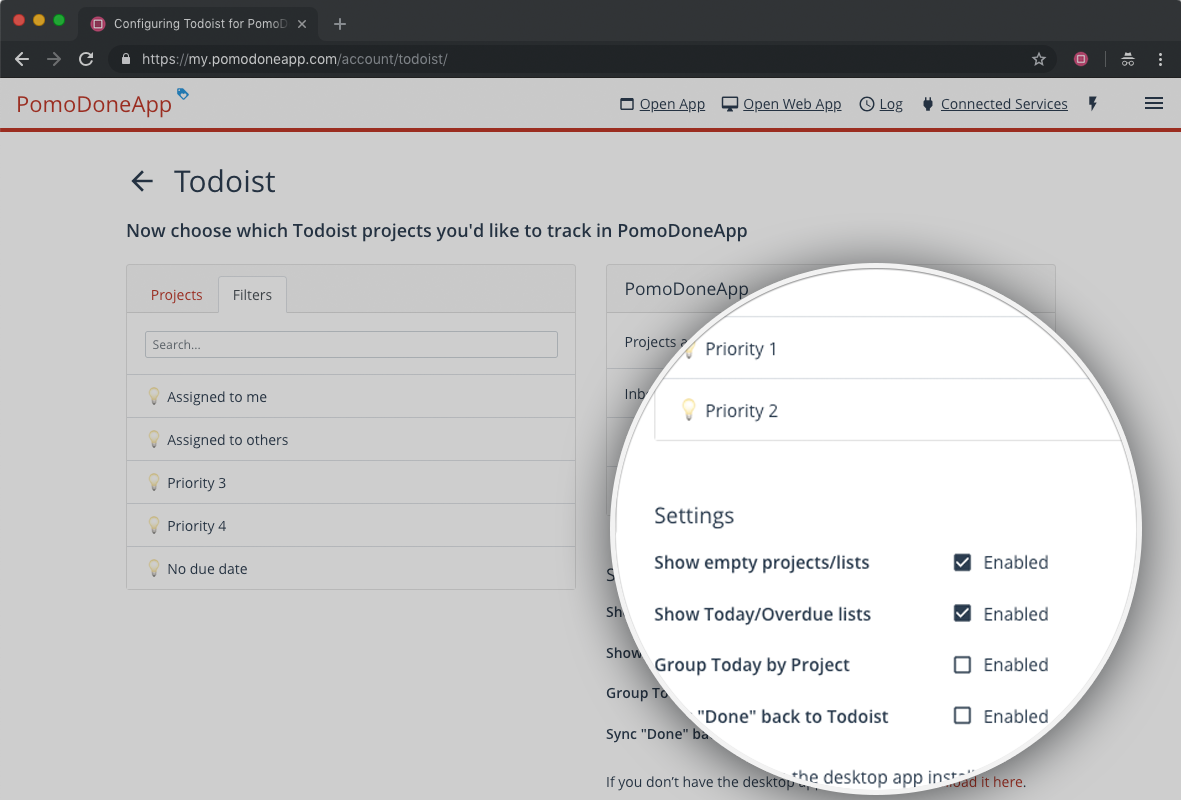This screenshot has width=1181, height=800.
Task: Click the "Settings" heading in the magnified view
Action: point(694,515)
